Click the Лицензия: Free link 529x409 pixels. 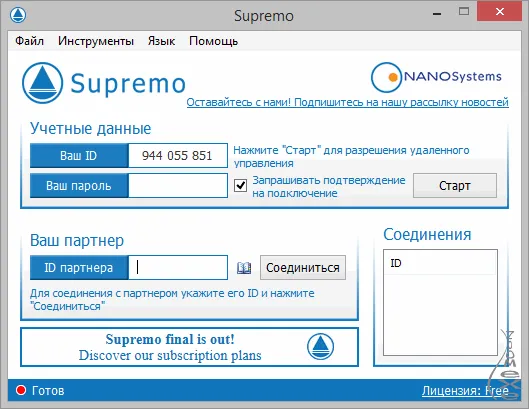pos(465,391)
